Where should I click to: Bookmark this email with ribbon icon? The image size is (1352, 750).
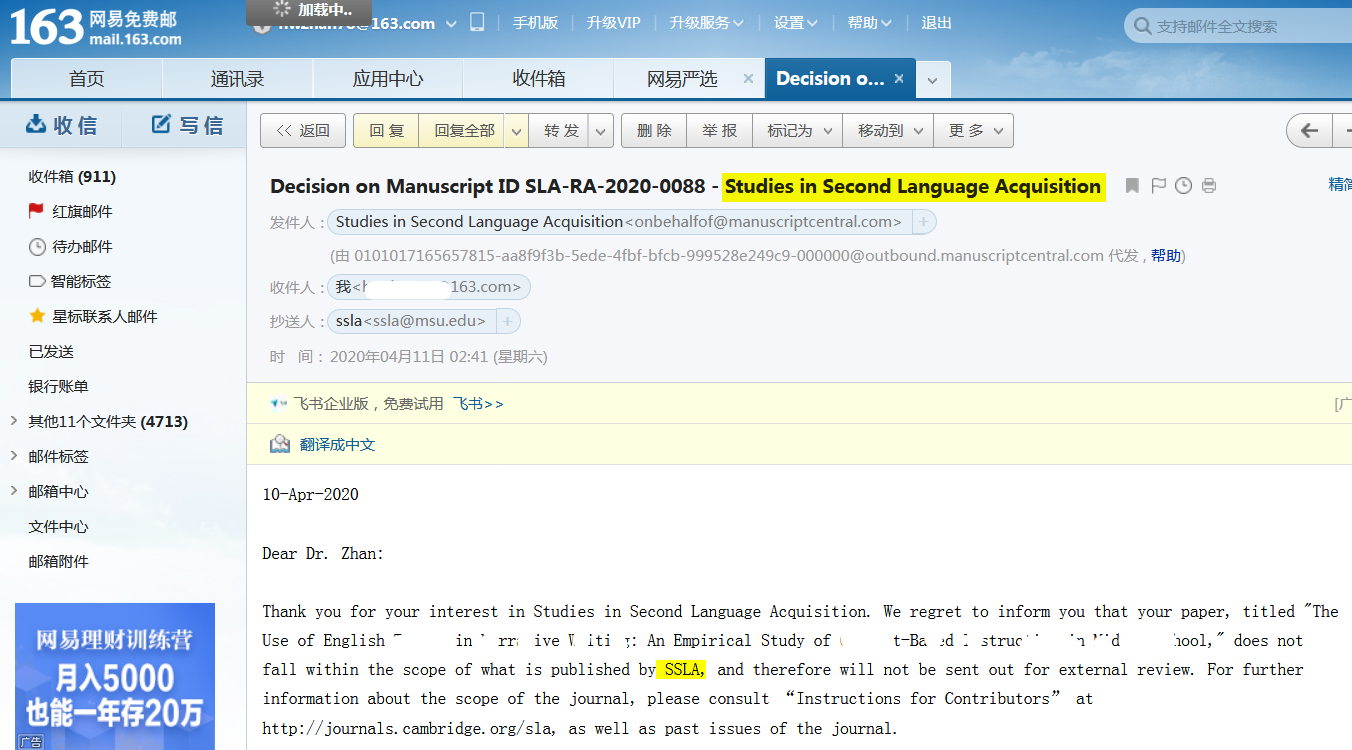click(x=1132, y=186)
